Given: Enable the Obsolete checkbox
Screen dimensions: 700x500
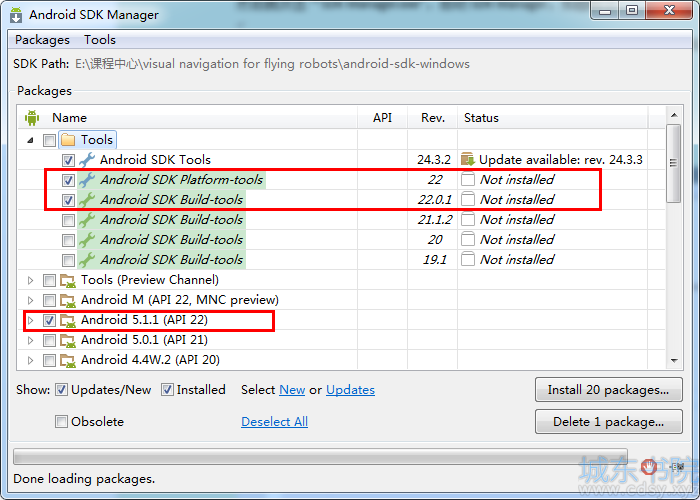Looking at the screenshot, I should pos(61,421).
